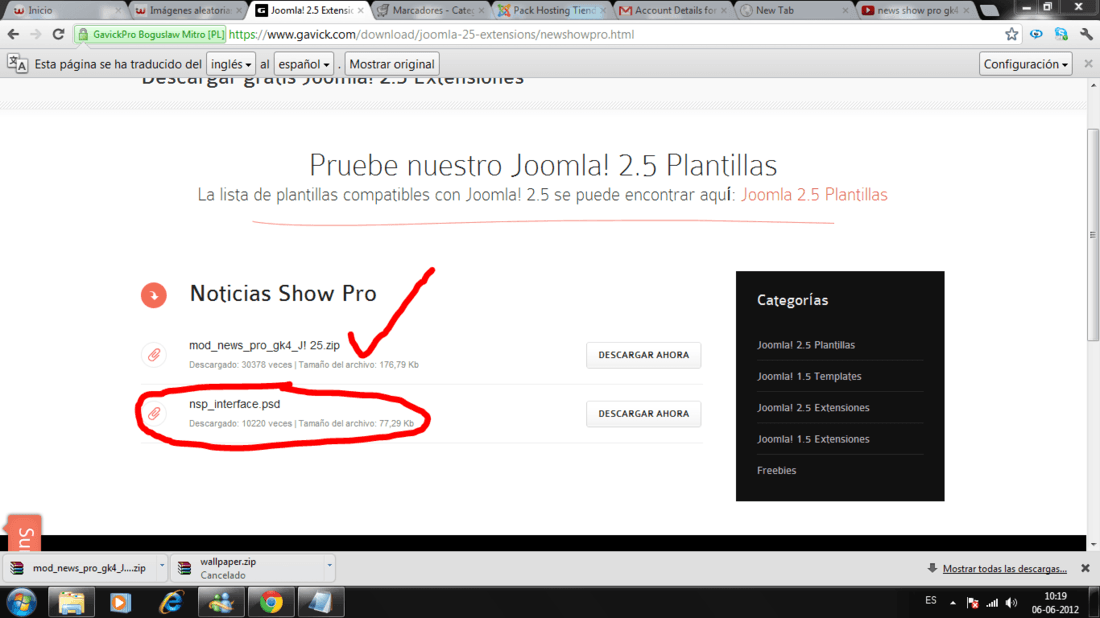Open Joomla! 2.5 Plantillas in Categorías

pyautogui.click(x=805, y=345)
